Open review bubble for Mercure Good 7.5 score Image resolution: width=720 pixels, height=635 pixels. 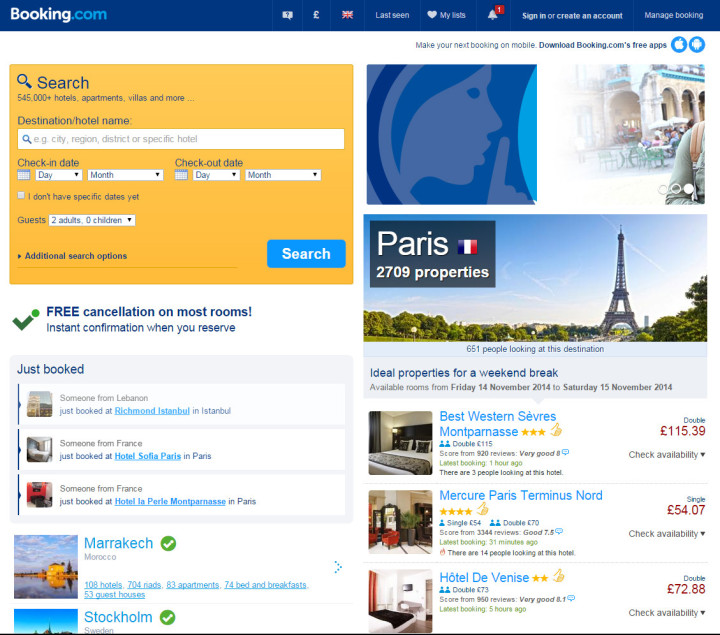[x=559, y=532]
